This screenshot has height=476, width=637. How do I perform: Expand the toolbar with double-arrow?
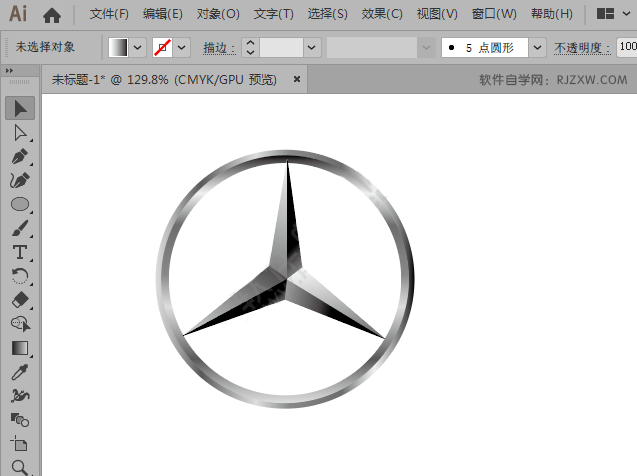[9, 71]
